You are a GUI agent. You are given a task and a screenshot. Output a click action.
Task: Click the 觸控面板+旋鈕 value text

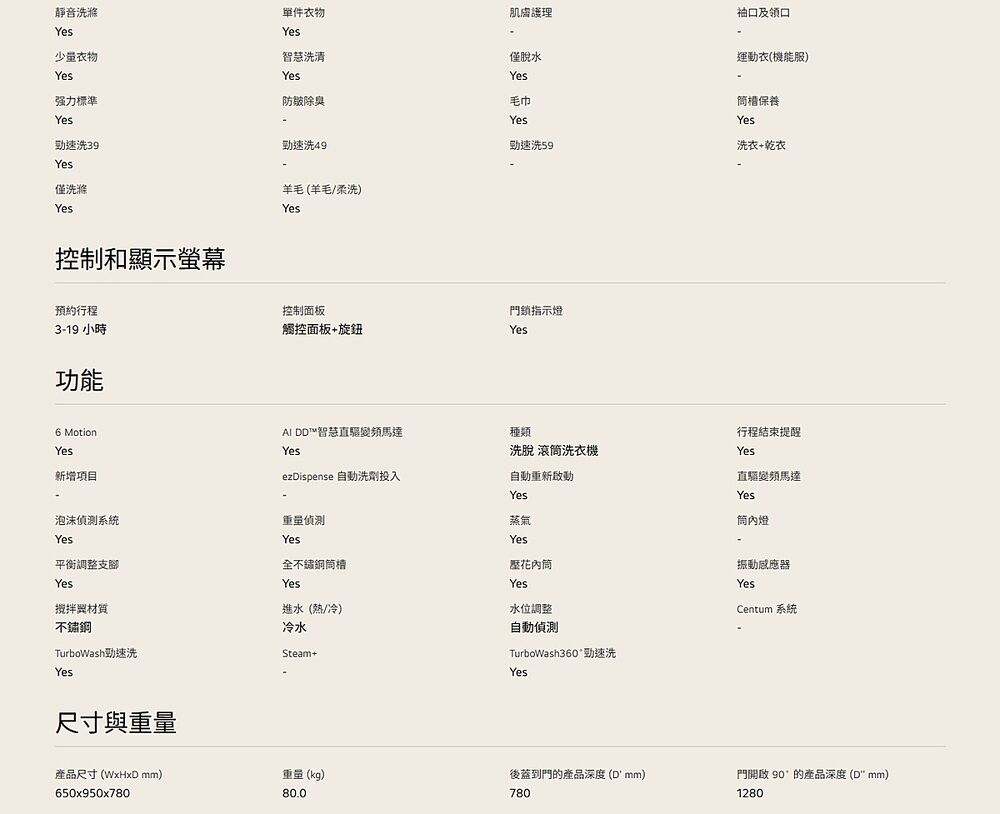coord(322,330)
